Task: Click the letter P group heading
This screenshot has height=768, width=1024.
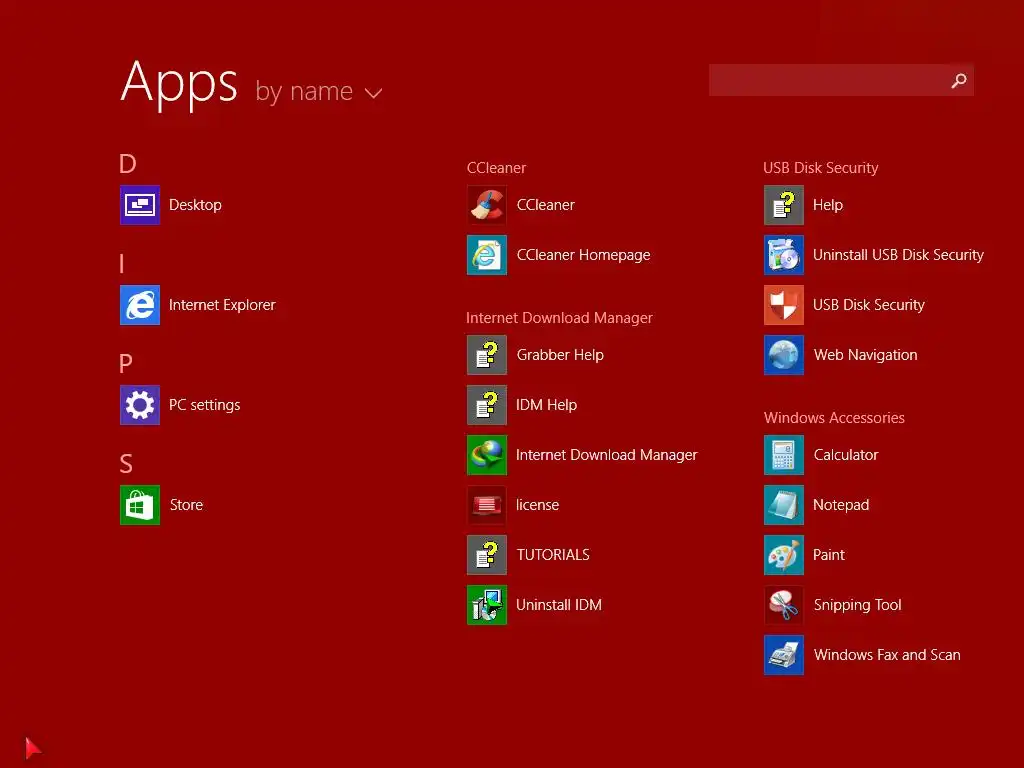Action: (x=126, y=363)
